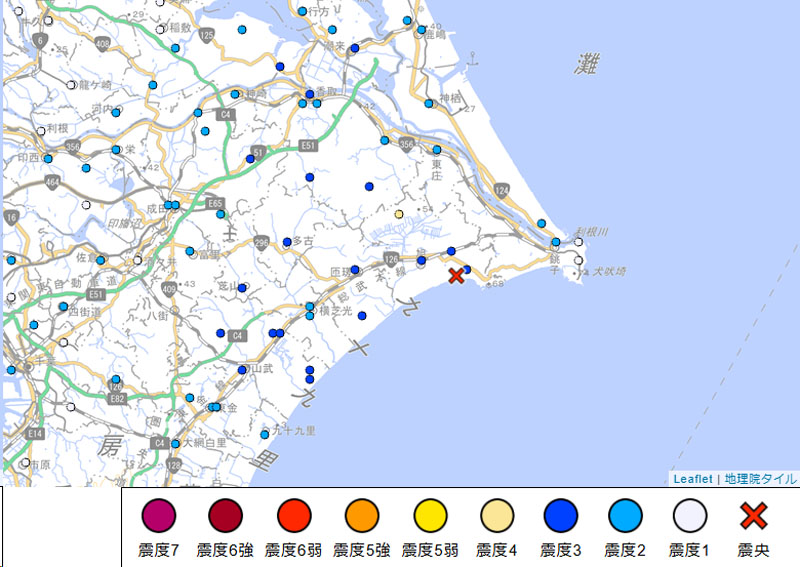This screenshot has height=567, width=800.
Task: Select the light blue marker above 銚子
Action: (556, 242)
